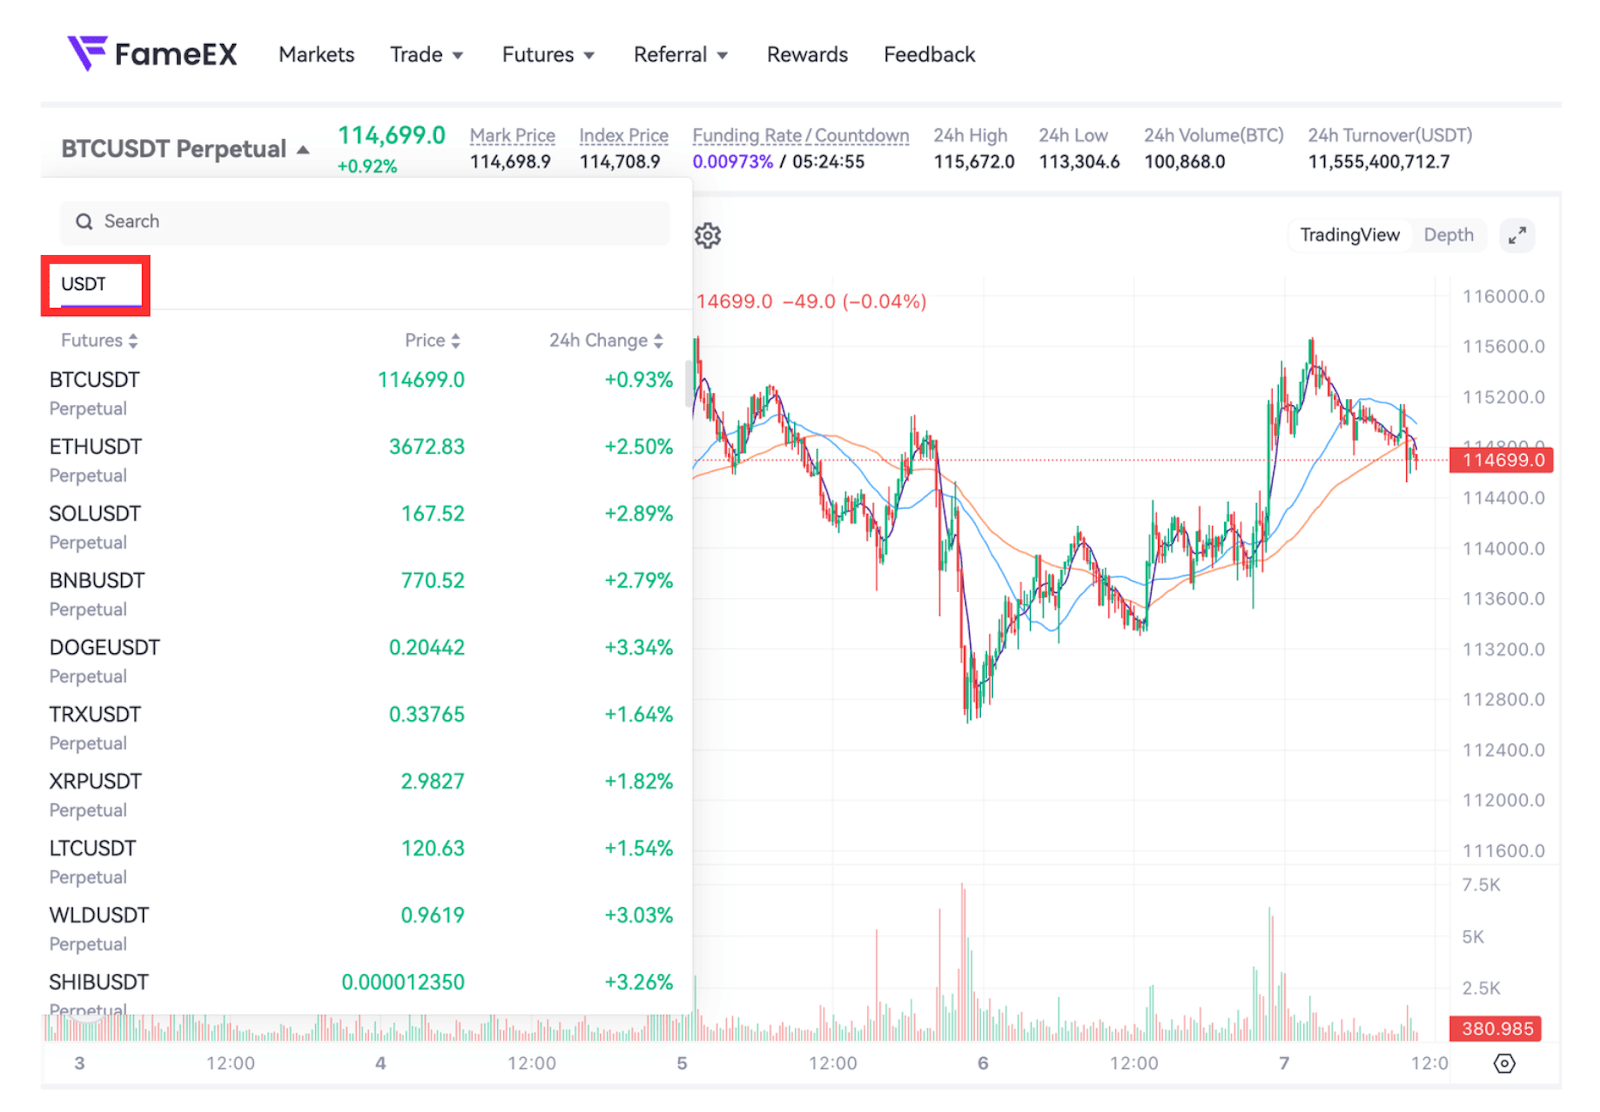1600x1112 pixels.
Task: Select the USDT tab
Action: coord(84,284)
